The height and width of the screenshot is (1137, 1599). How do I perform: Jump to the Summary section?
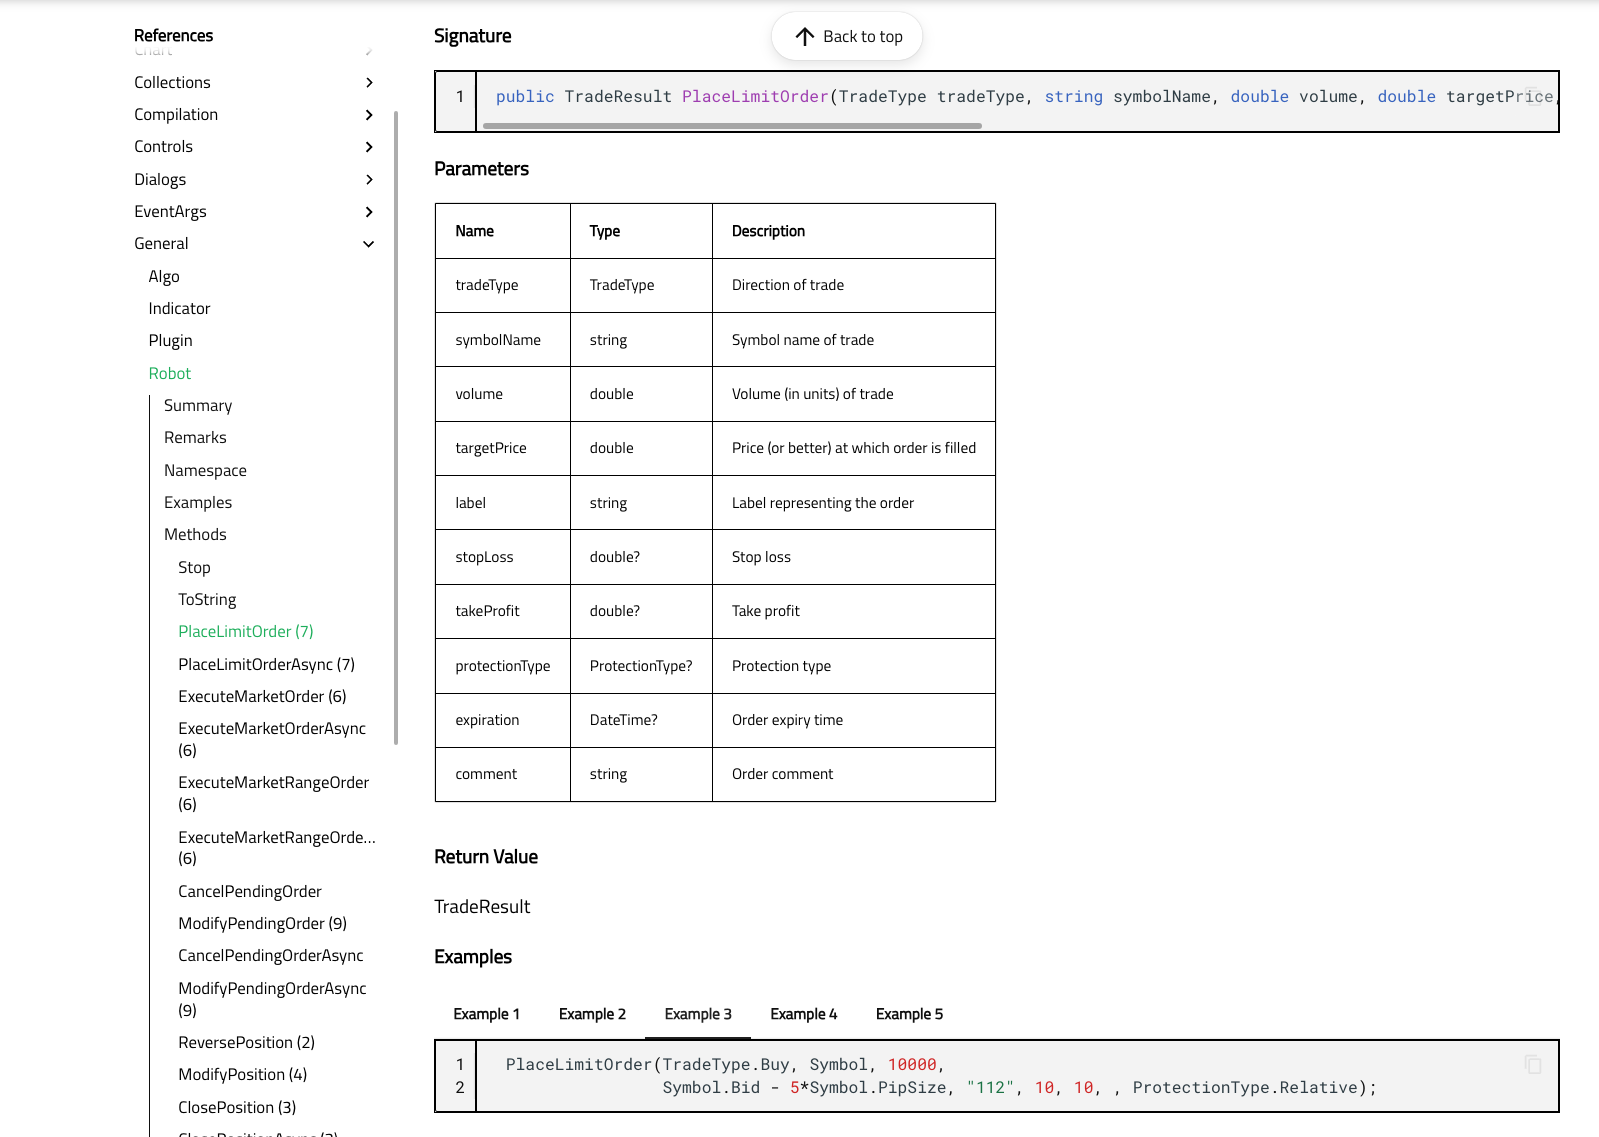click(x=198, y=406)
